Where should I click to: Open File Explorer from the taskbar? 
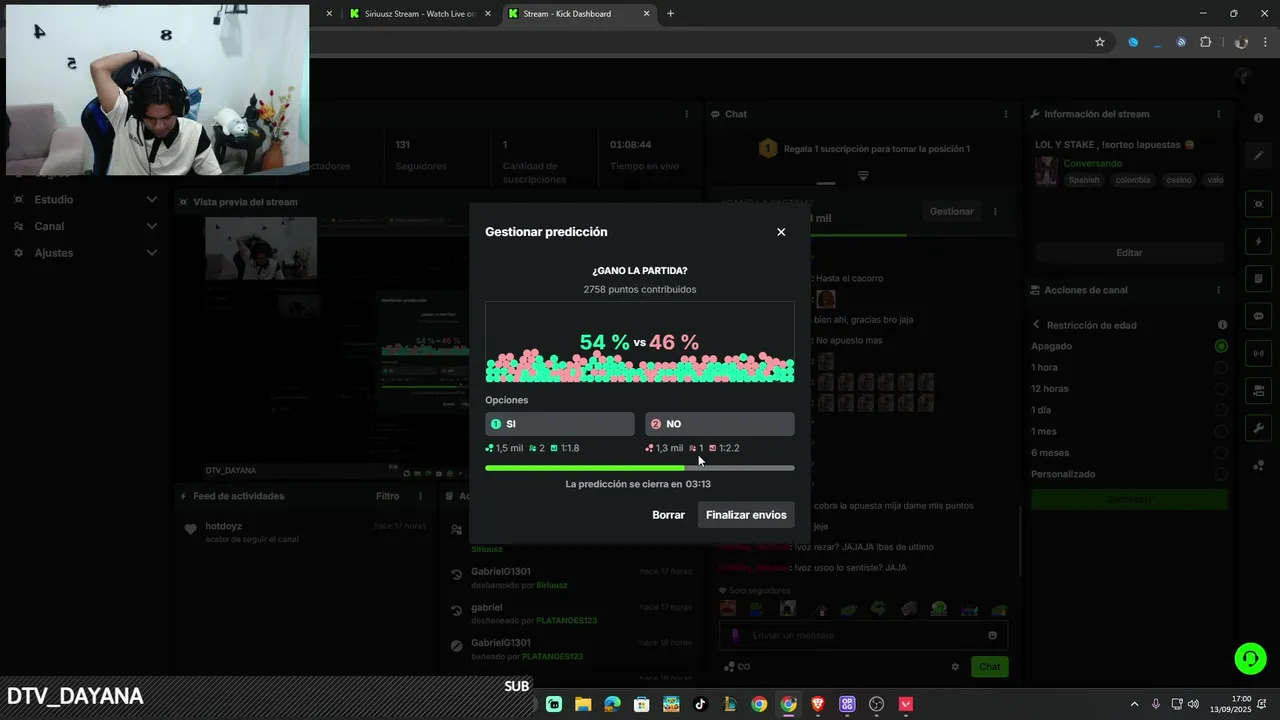point(583,704)
